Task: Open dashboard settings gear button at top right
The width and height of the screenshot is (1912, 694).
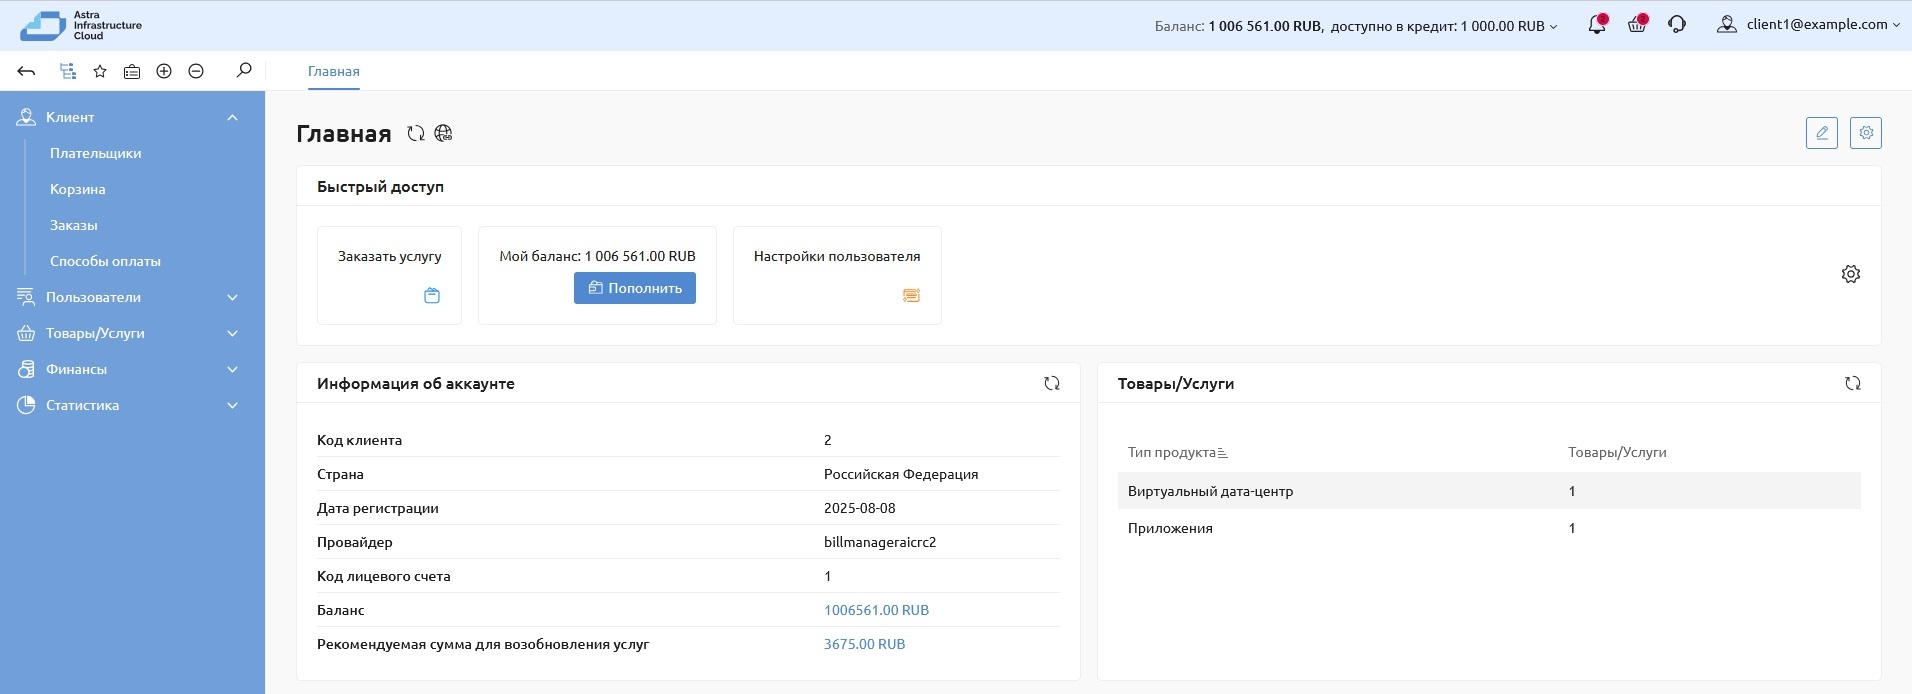Action: [1866, 133]
